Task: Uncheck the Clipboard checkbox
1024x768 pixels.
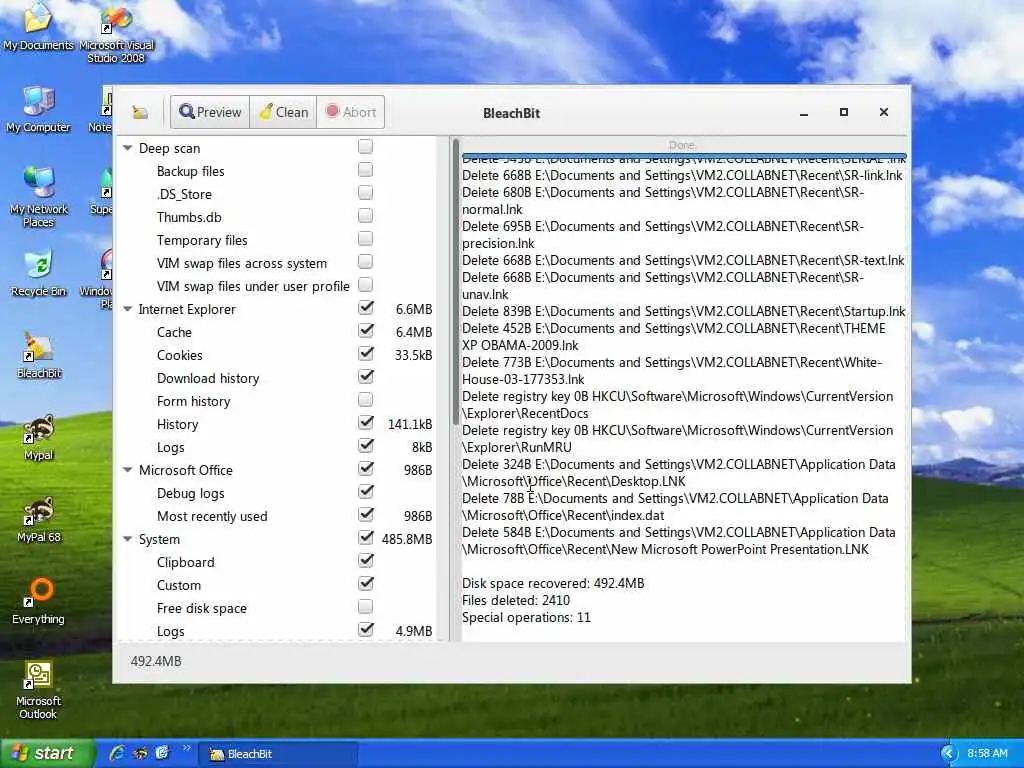Action: (x=366, y=560)
